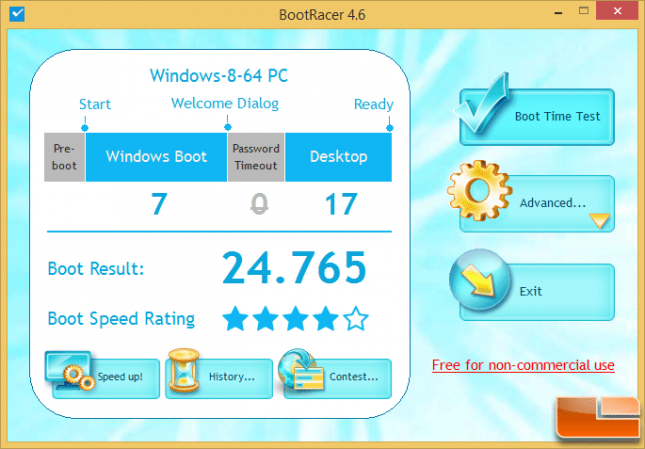Click the Desktop stage block

(x=339, y=157)
